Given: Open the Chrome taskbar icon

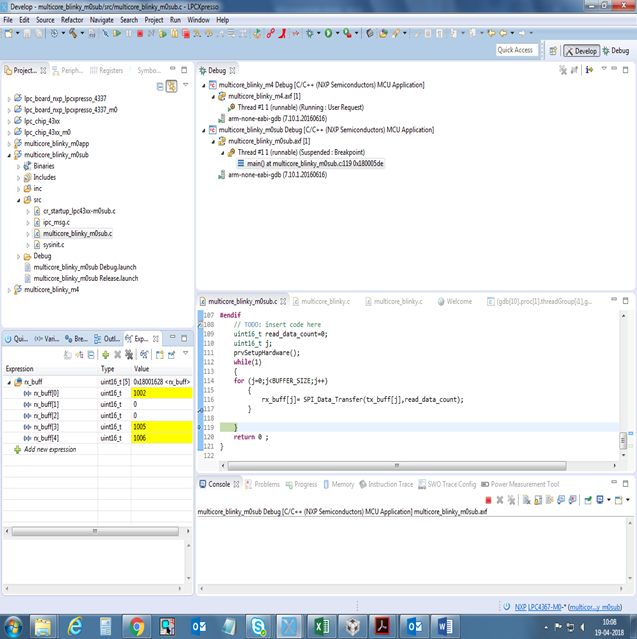Looking at the screenshot, I should (137, 626).
